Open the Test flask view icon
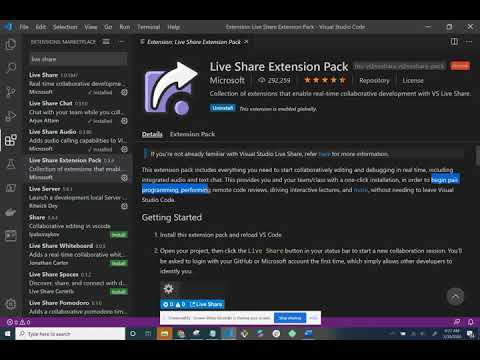 [11, 164]
